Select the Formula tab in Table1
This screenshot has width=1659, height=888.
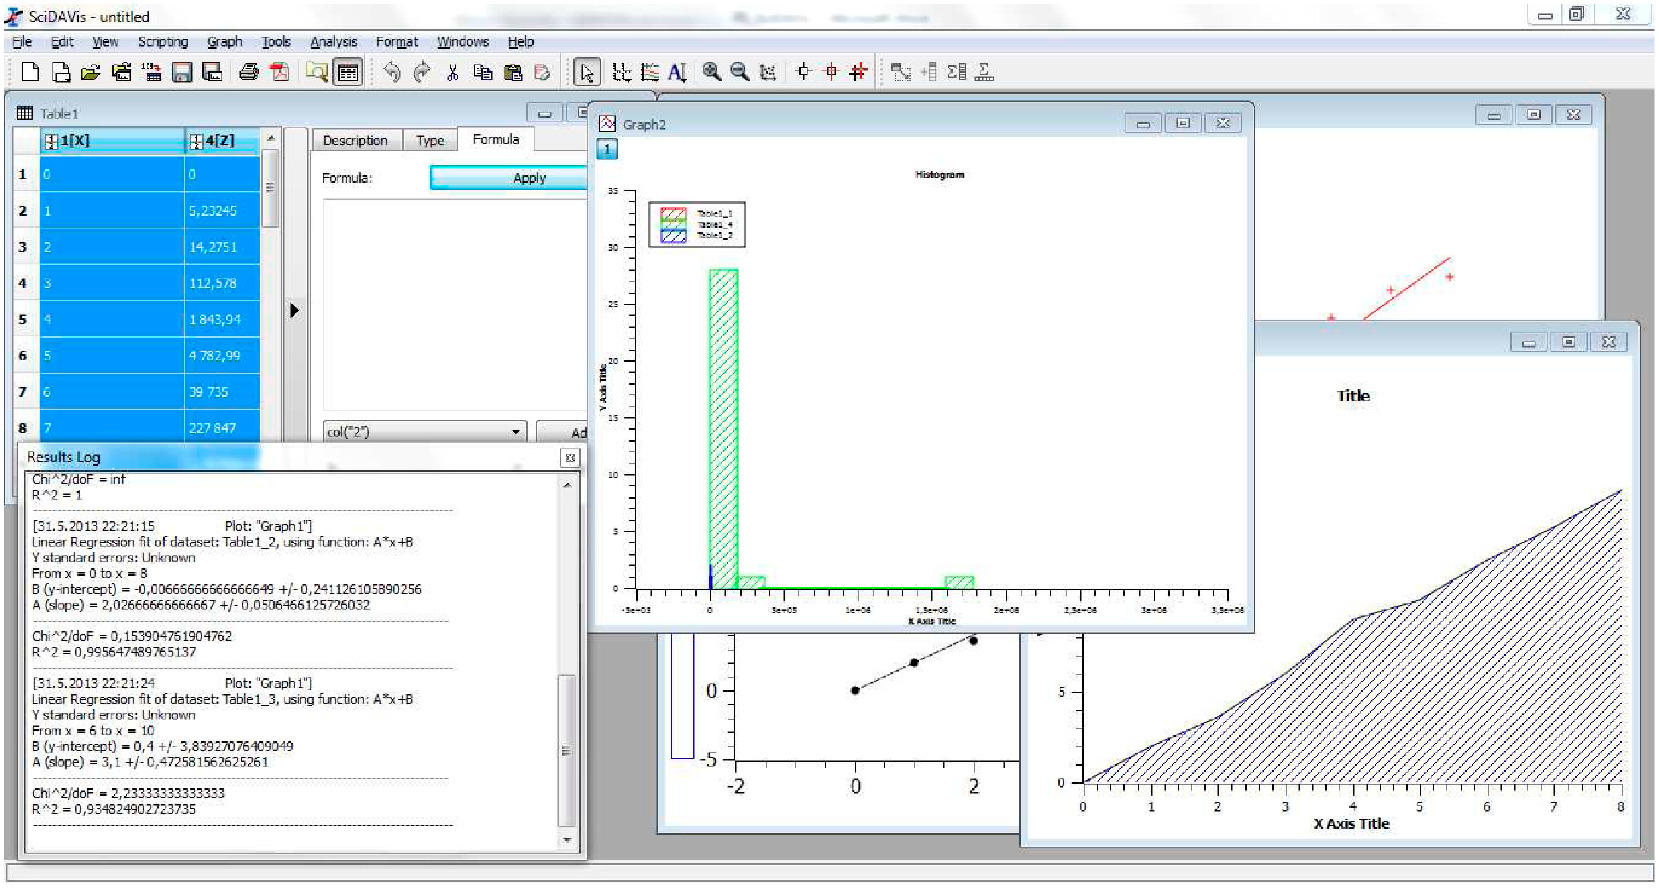click(x=496, y=139)
